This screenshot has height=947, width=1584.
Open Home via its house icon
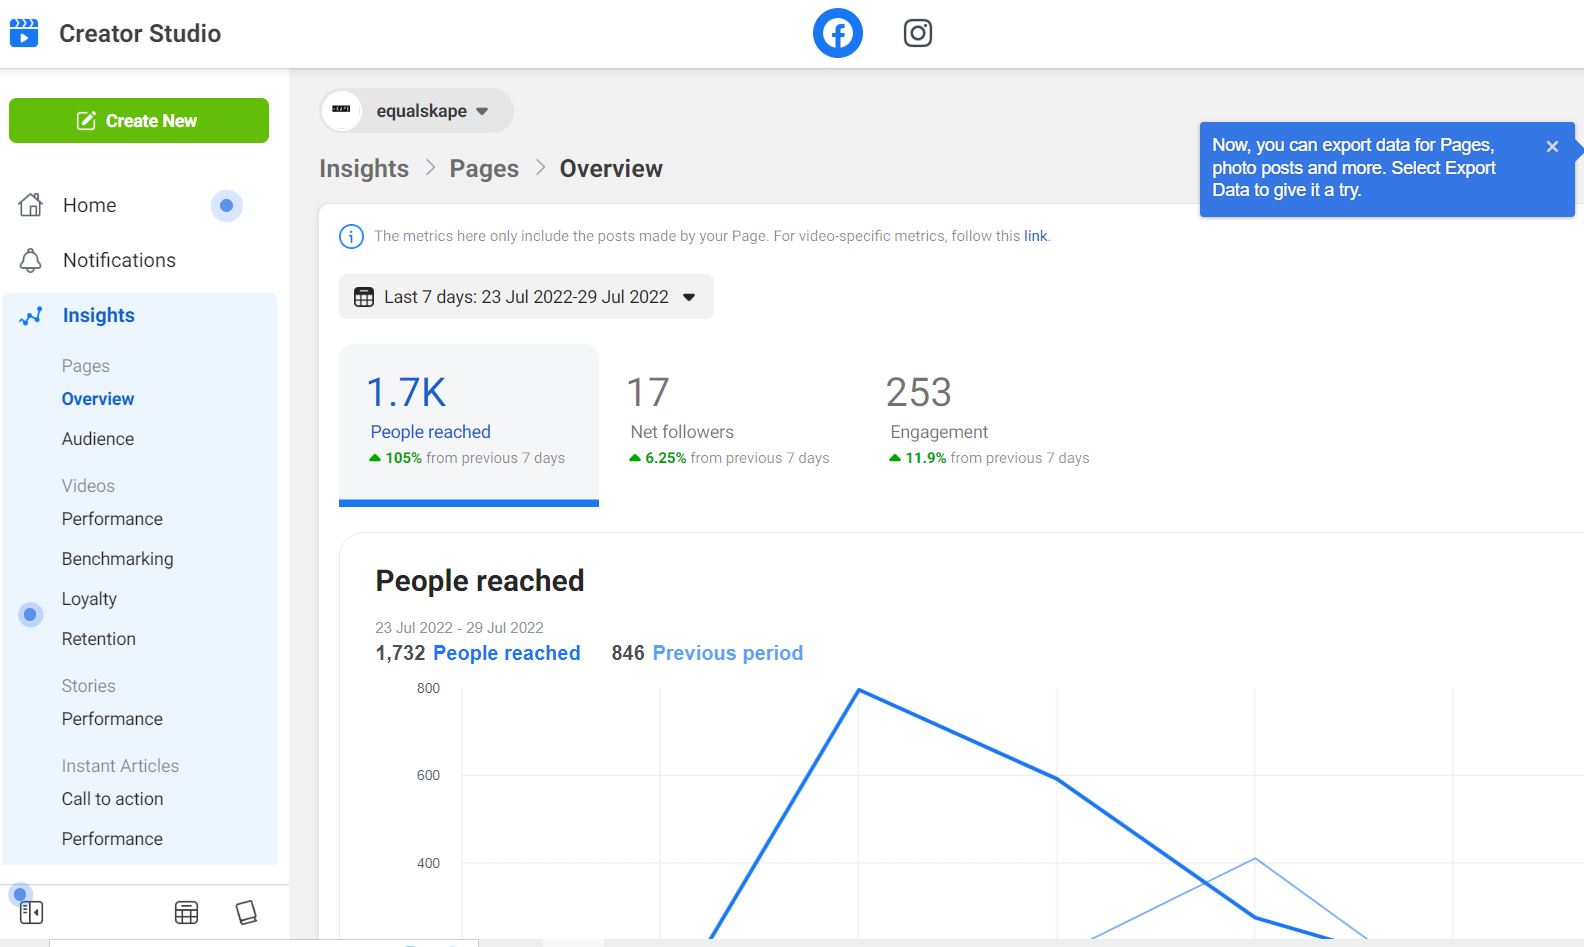coord(31,205)
